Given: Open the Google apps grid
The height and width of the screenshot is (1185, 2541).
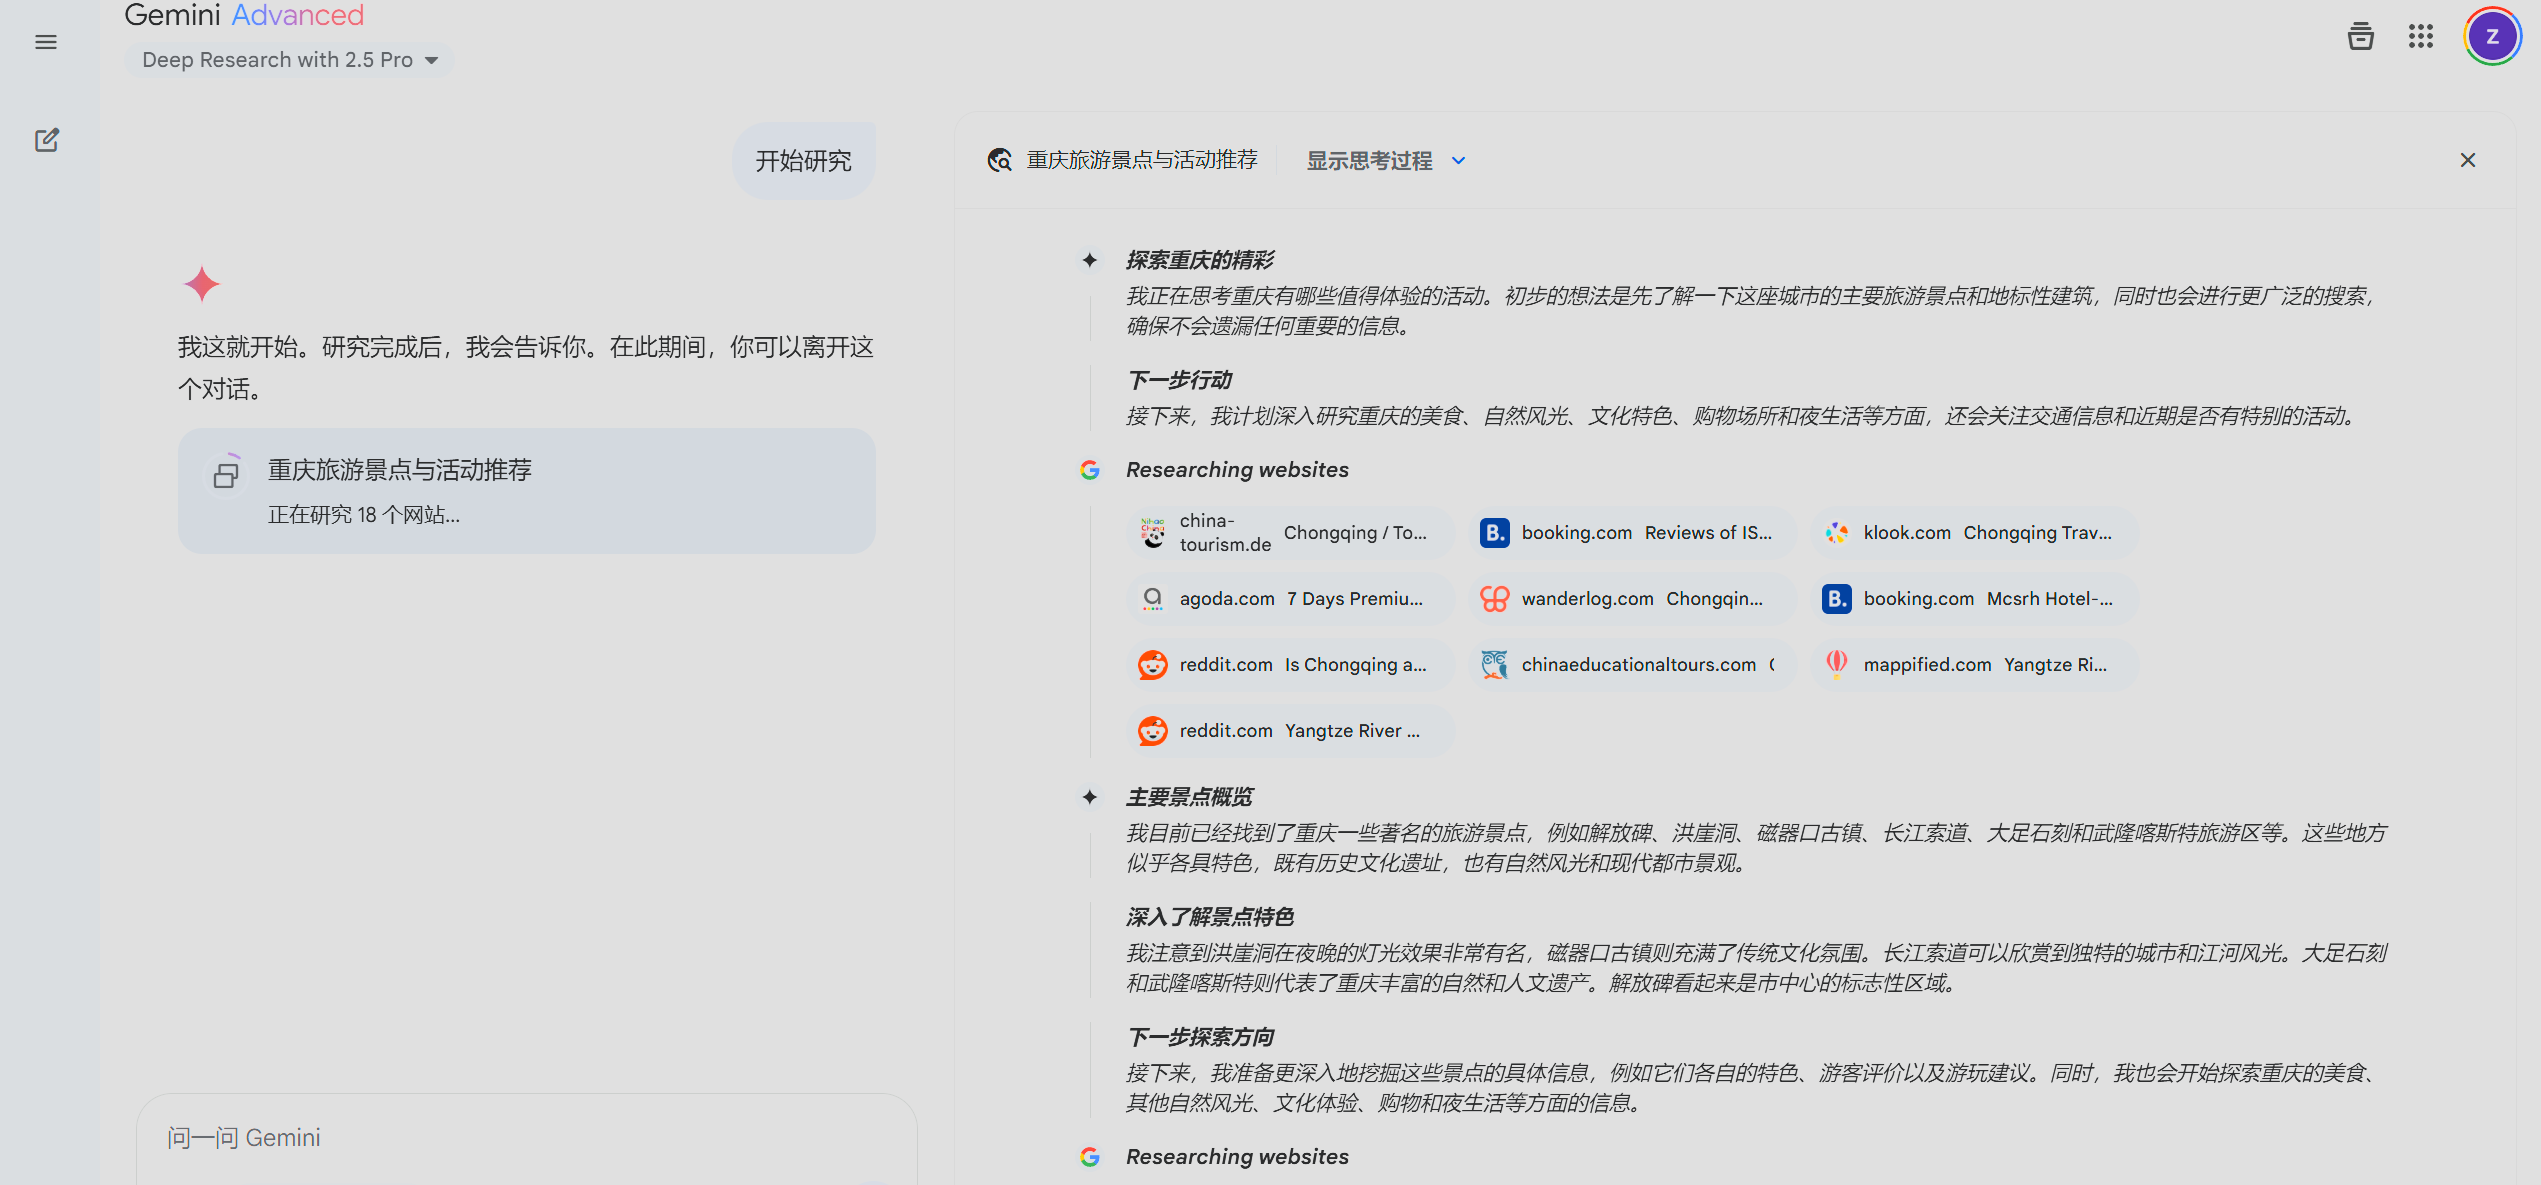Looking at the screenshot, I should (2421, 37).
